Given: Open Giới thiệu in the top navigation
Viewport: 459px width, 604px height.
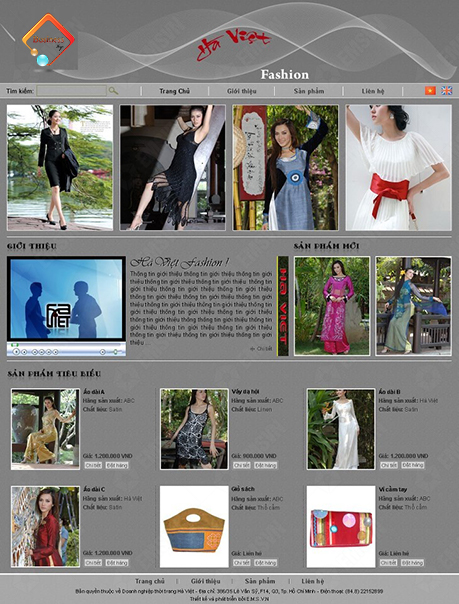Looking at the screenshot, I should [x=241, y=91].
